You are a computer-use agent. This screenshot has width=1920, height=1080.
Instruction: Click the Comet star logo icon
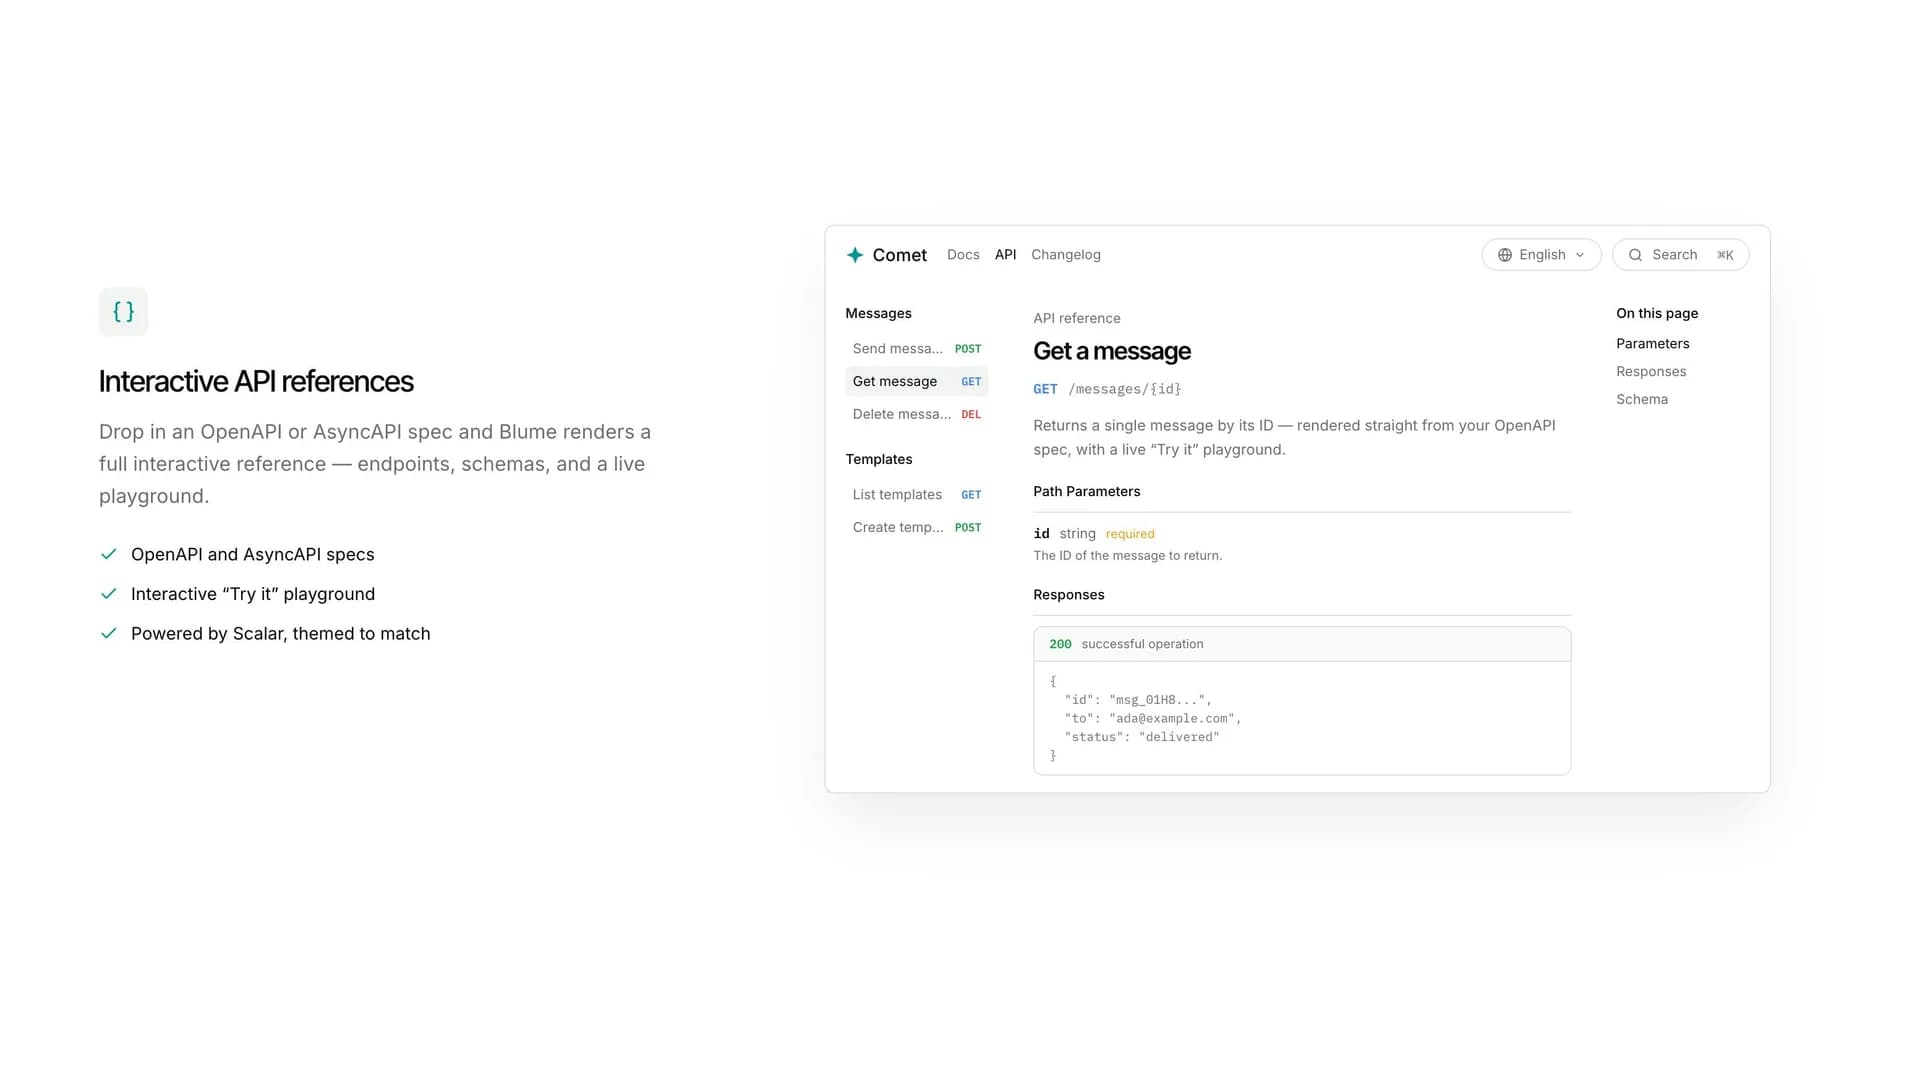click(x=855, y=255)
